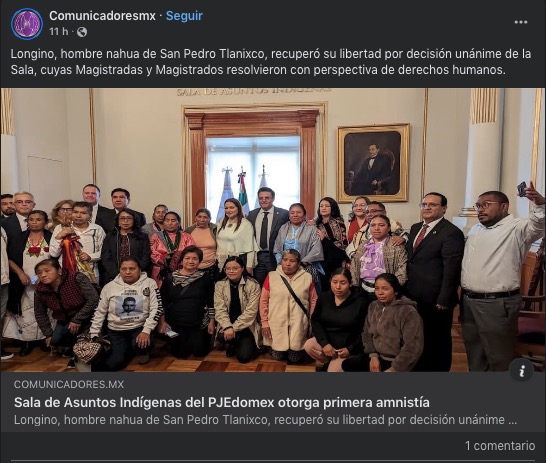The image size is (546, 463).
Task: Click the 11 h post timestamp
Action: point(59,32)
